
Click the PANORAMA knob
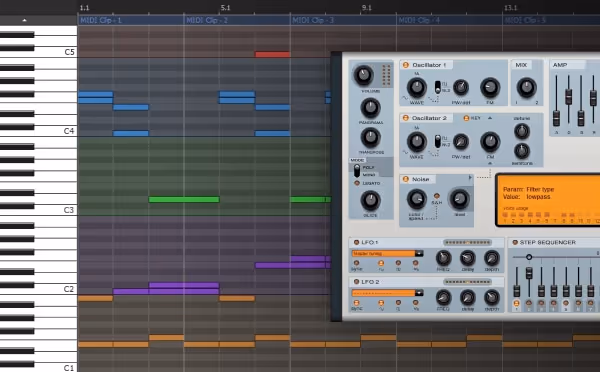(x=370, y=108)
